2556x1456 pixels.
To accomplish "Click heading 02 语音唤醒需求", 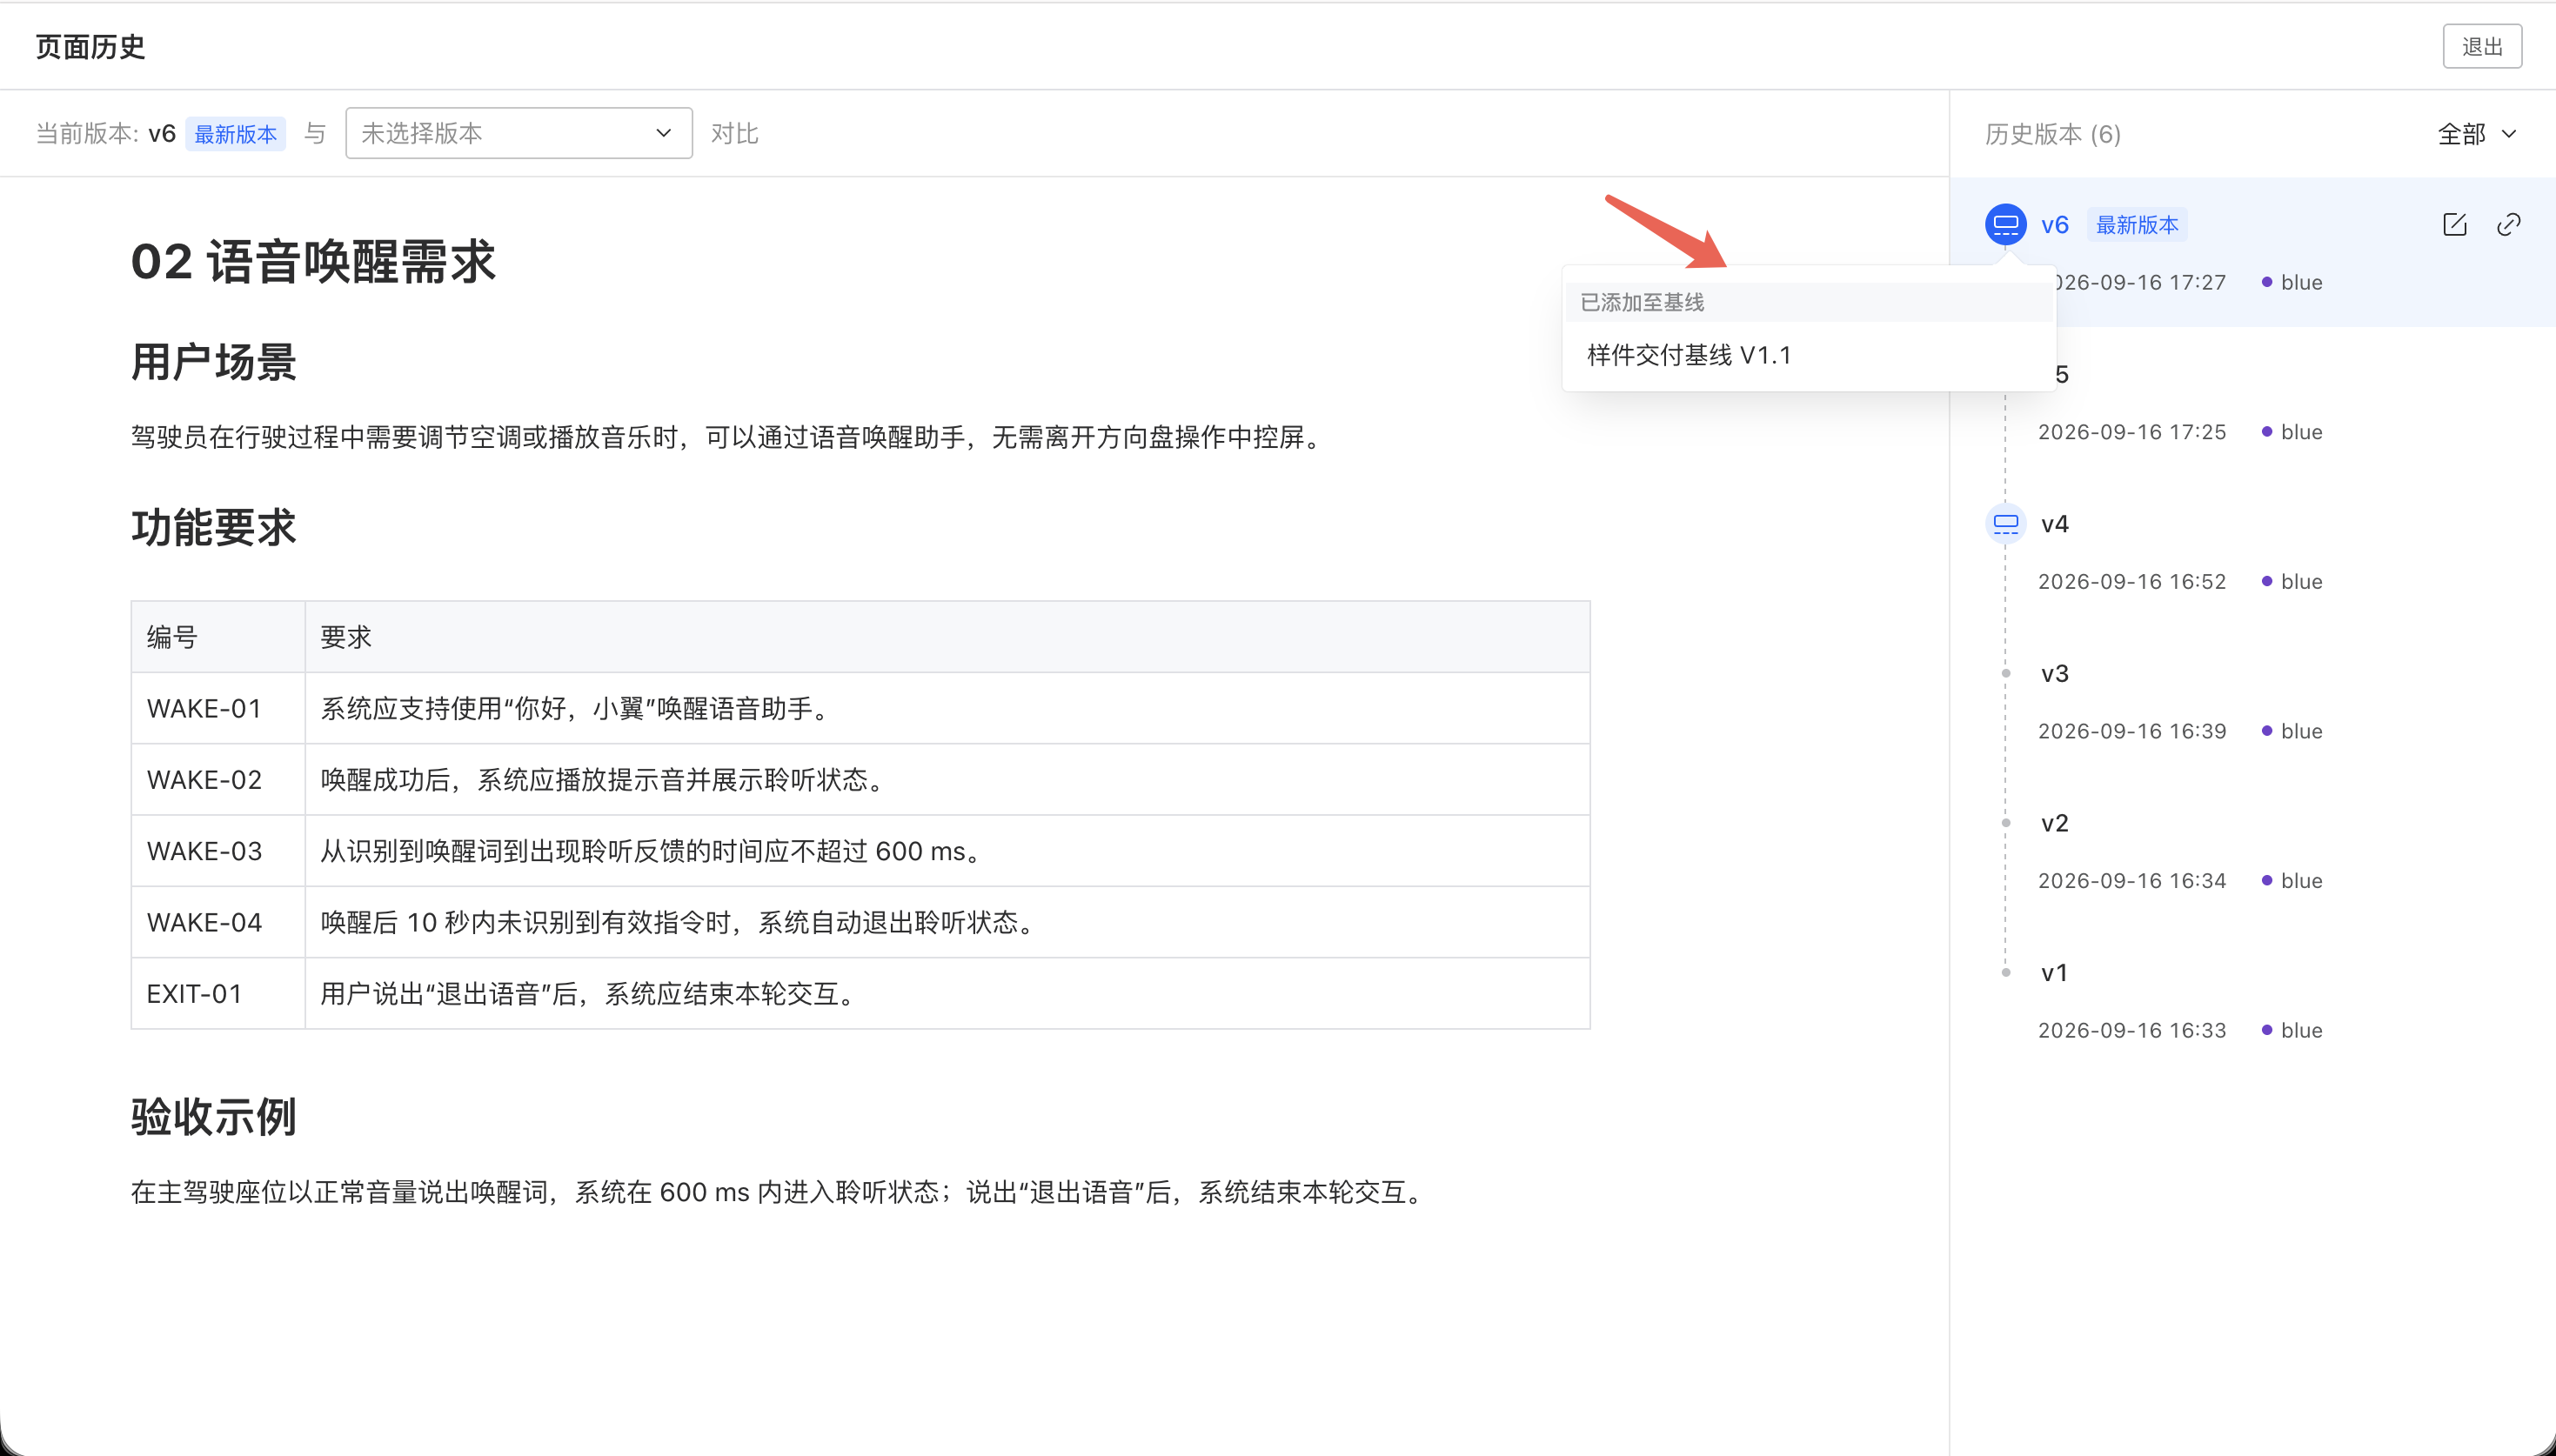I will 313,262.
